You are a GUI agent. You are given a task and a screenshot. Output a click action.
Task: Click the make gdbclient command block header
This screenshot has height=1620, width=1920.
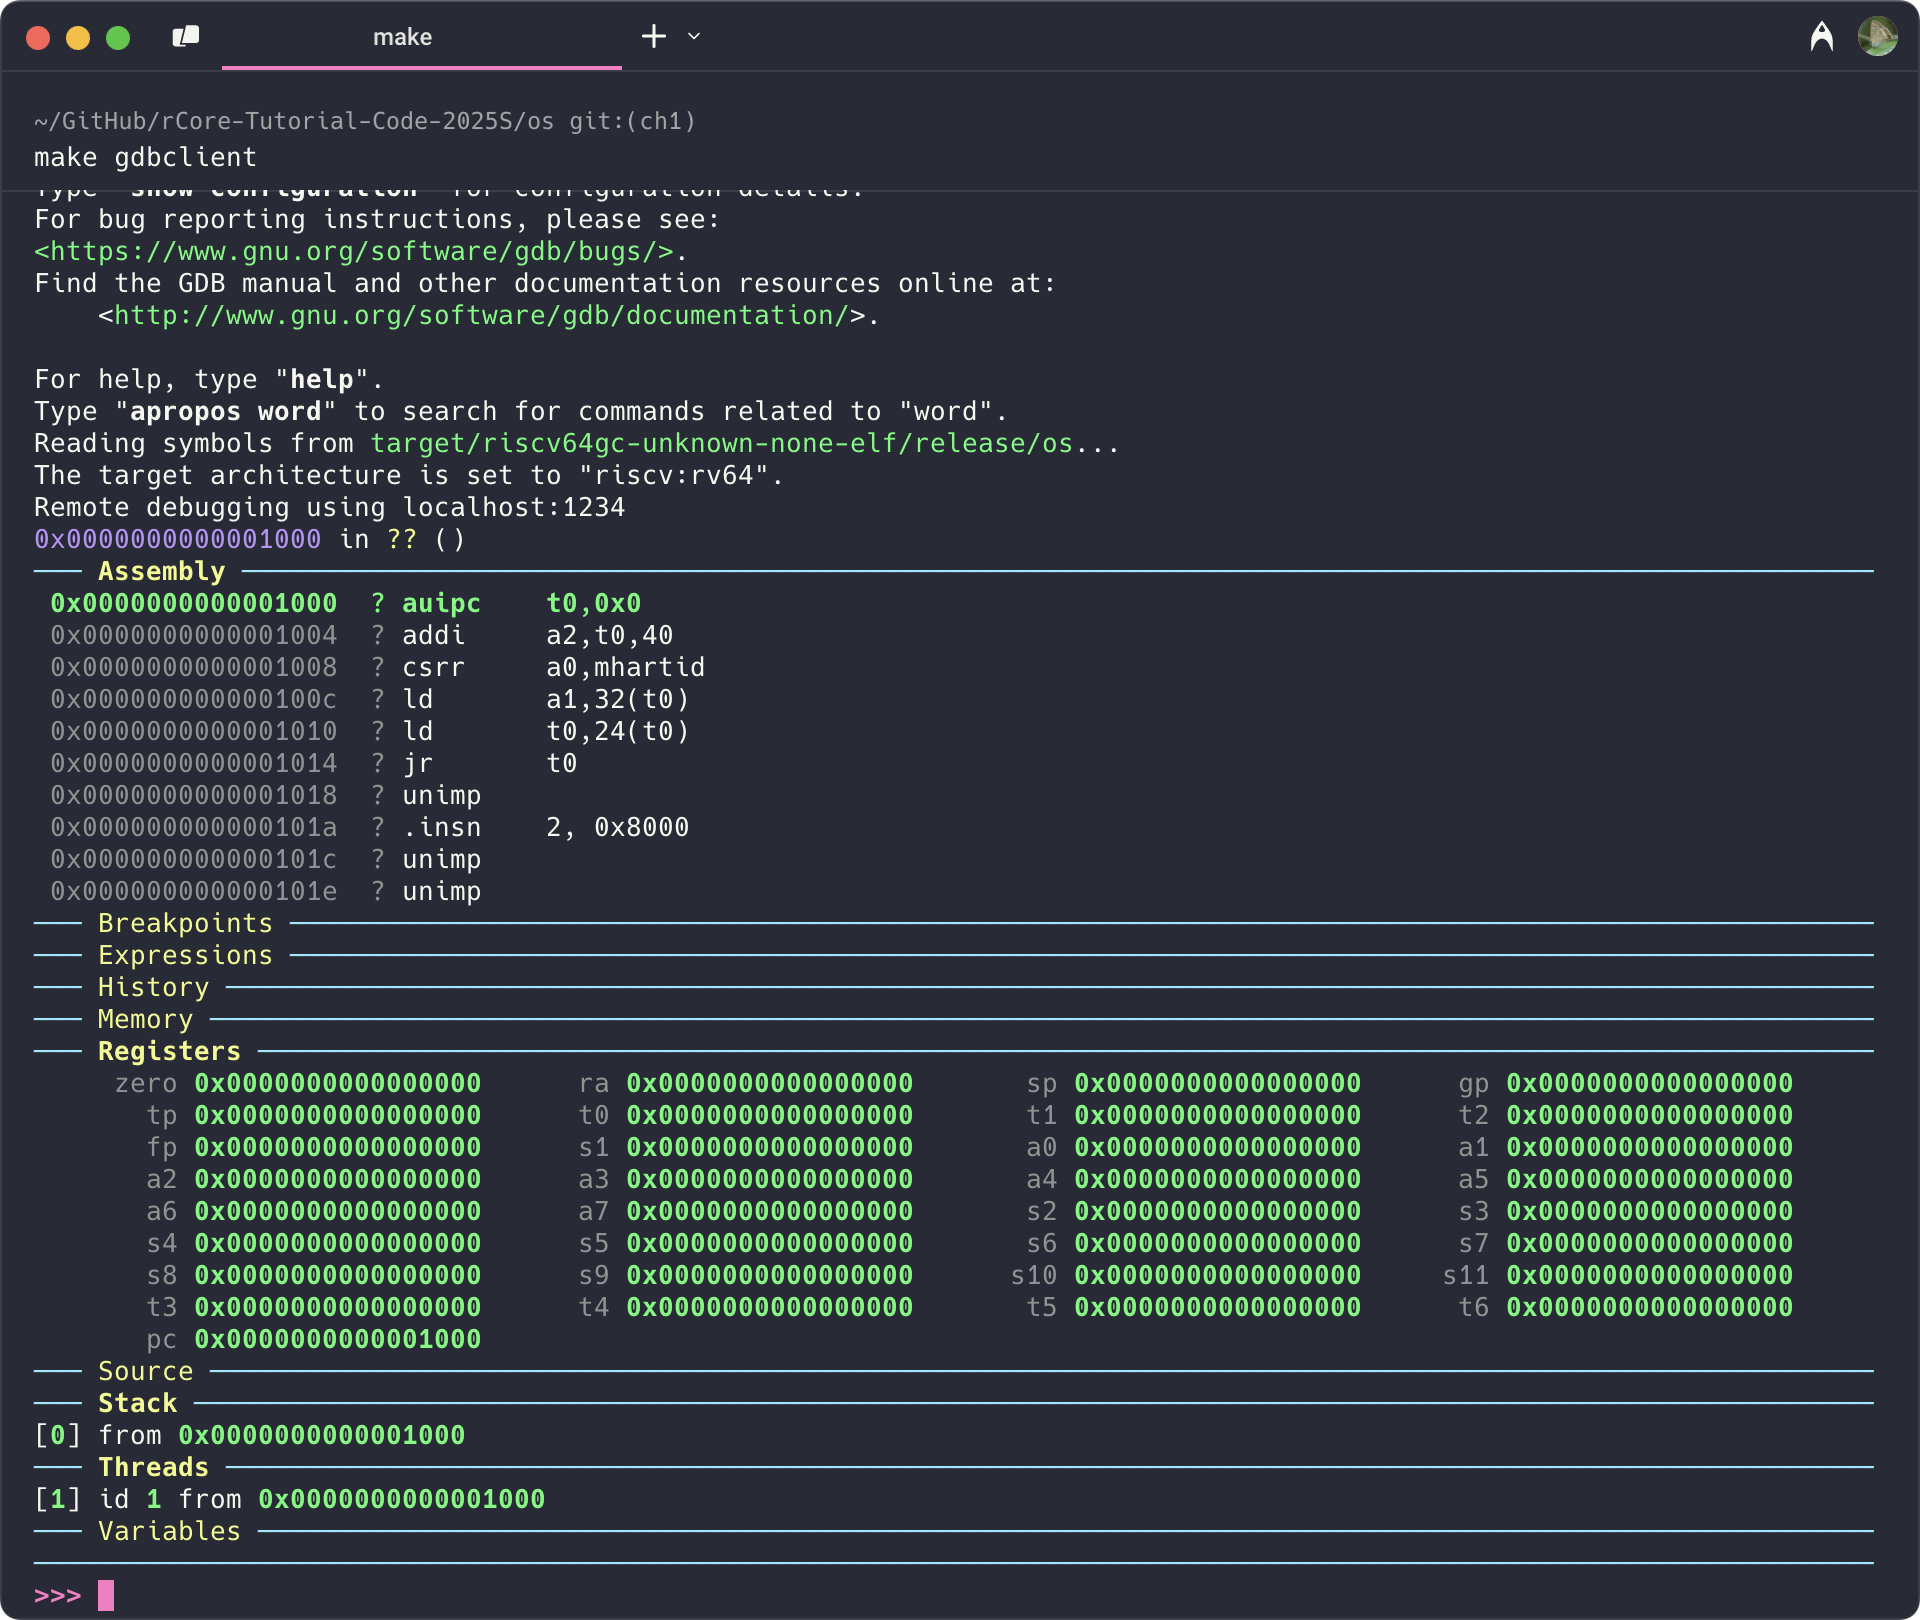(x=146, y=158)
